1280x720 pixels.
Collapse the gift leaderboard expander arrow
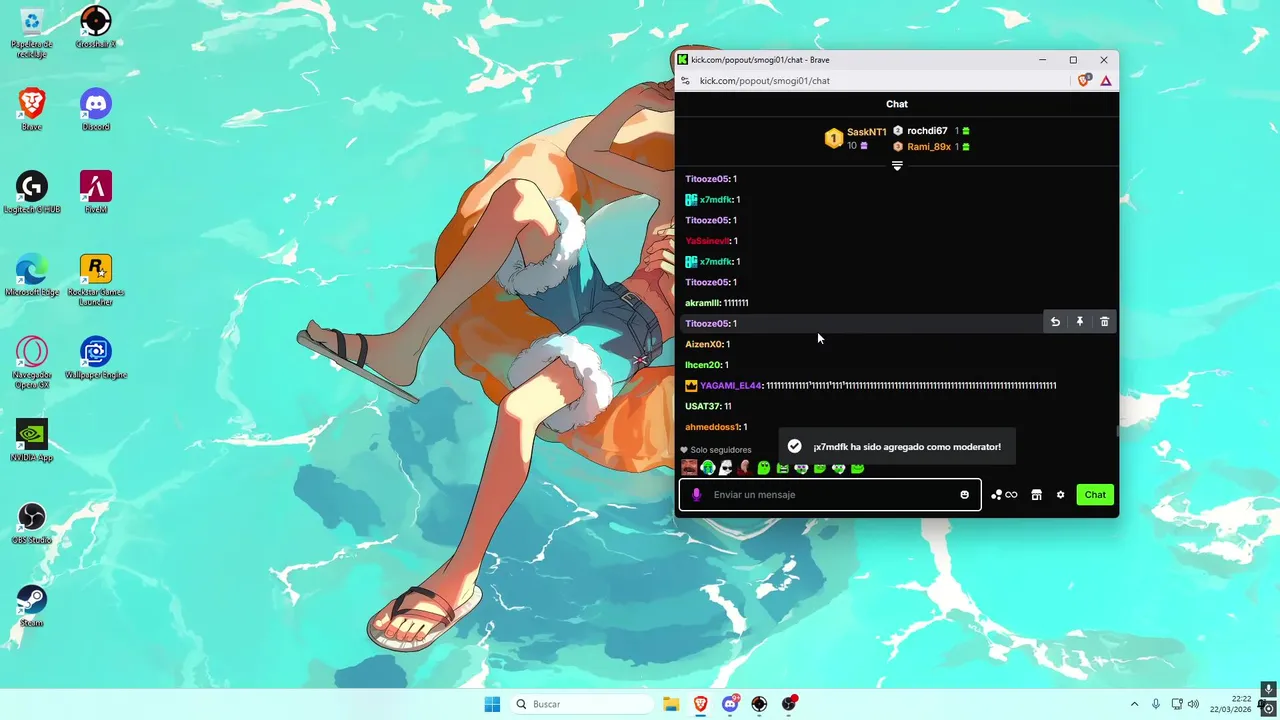(897, 166)
